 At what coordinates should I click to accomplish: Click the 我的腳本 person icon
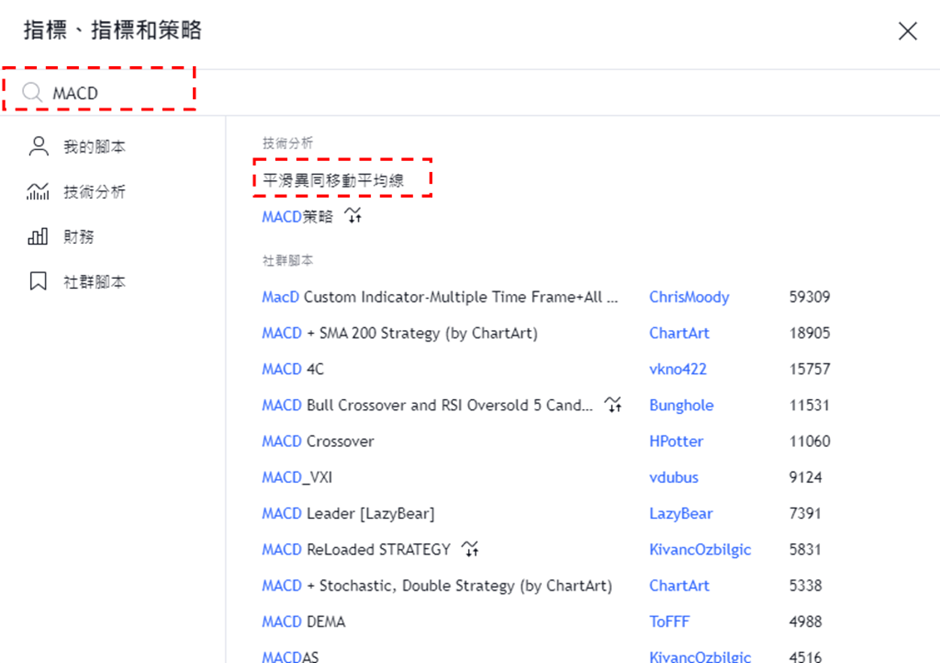(x=38, y=147)
